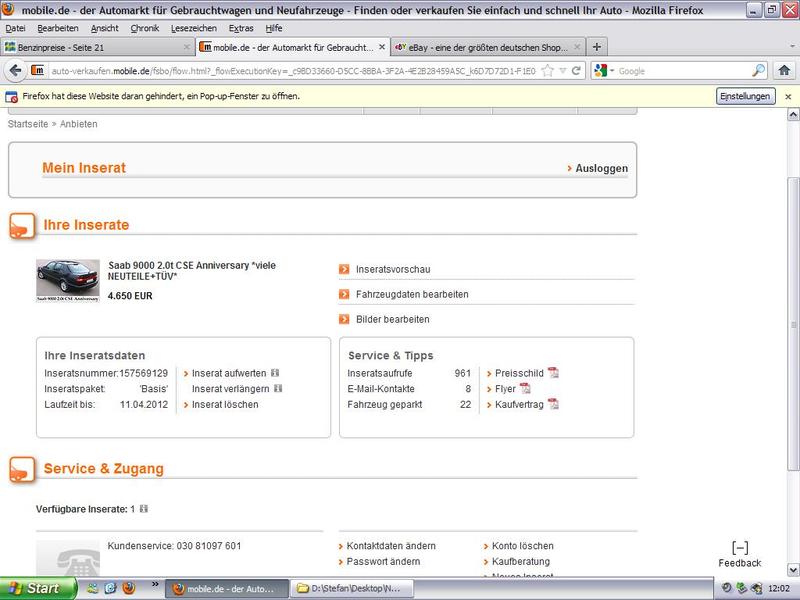This screenshot has width=800, height=600.
Task: Expand hidden quick launch icons chevron
Action: (155, 584)
